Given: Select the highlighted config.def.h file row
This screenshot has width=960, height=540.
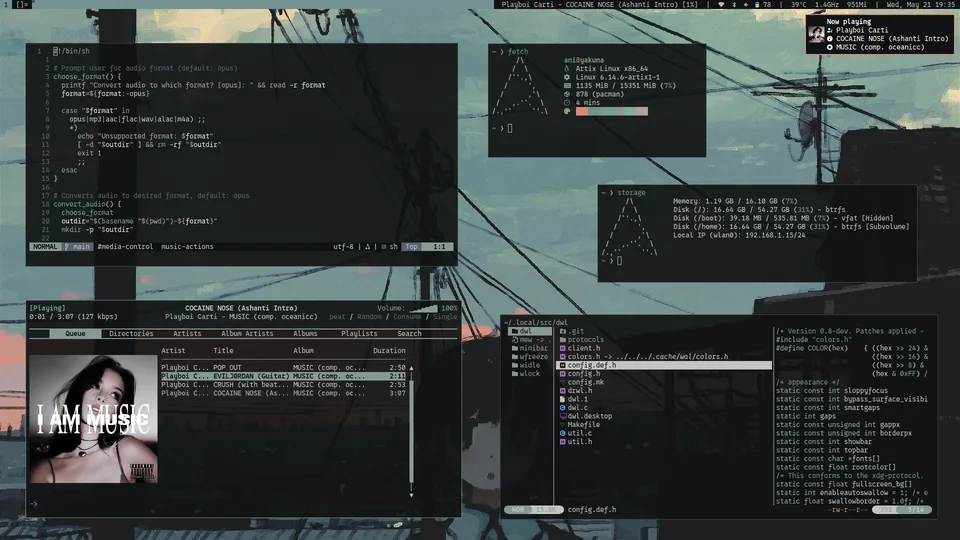Looking at the screenshot, I should pos(664,366).
